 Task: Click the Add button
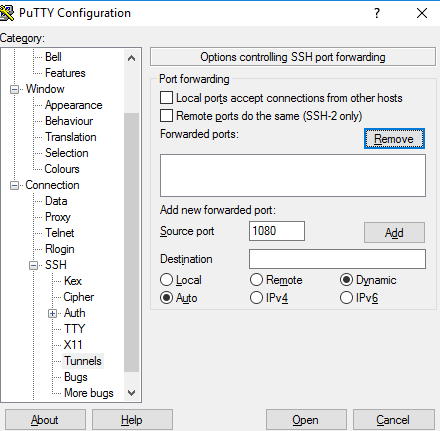pyautogui.click(x=394, y=233)
